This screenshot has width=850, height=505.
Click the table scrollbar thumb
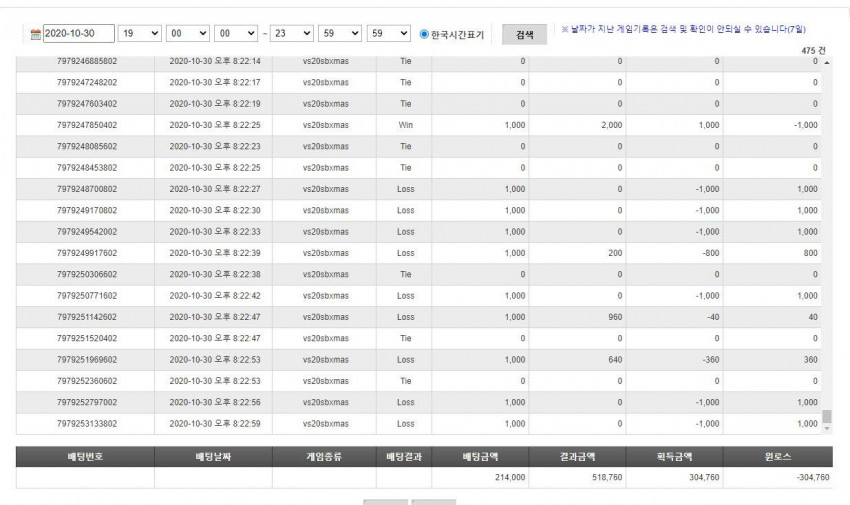coord(827,416)
